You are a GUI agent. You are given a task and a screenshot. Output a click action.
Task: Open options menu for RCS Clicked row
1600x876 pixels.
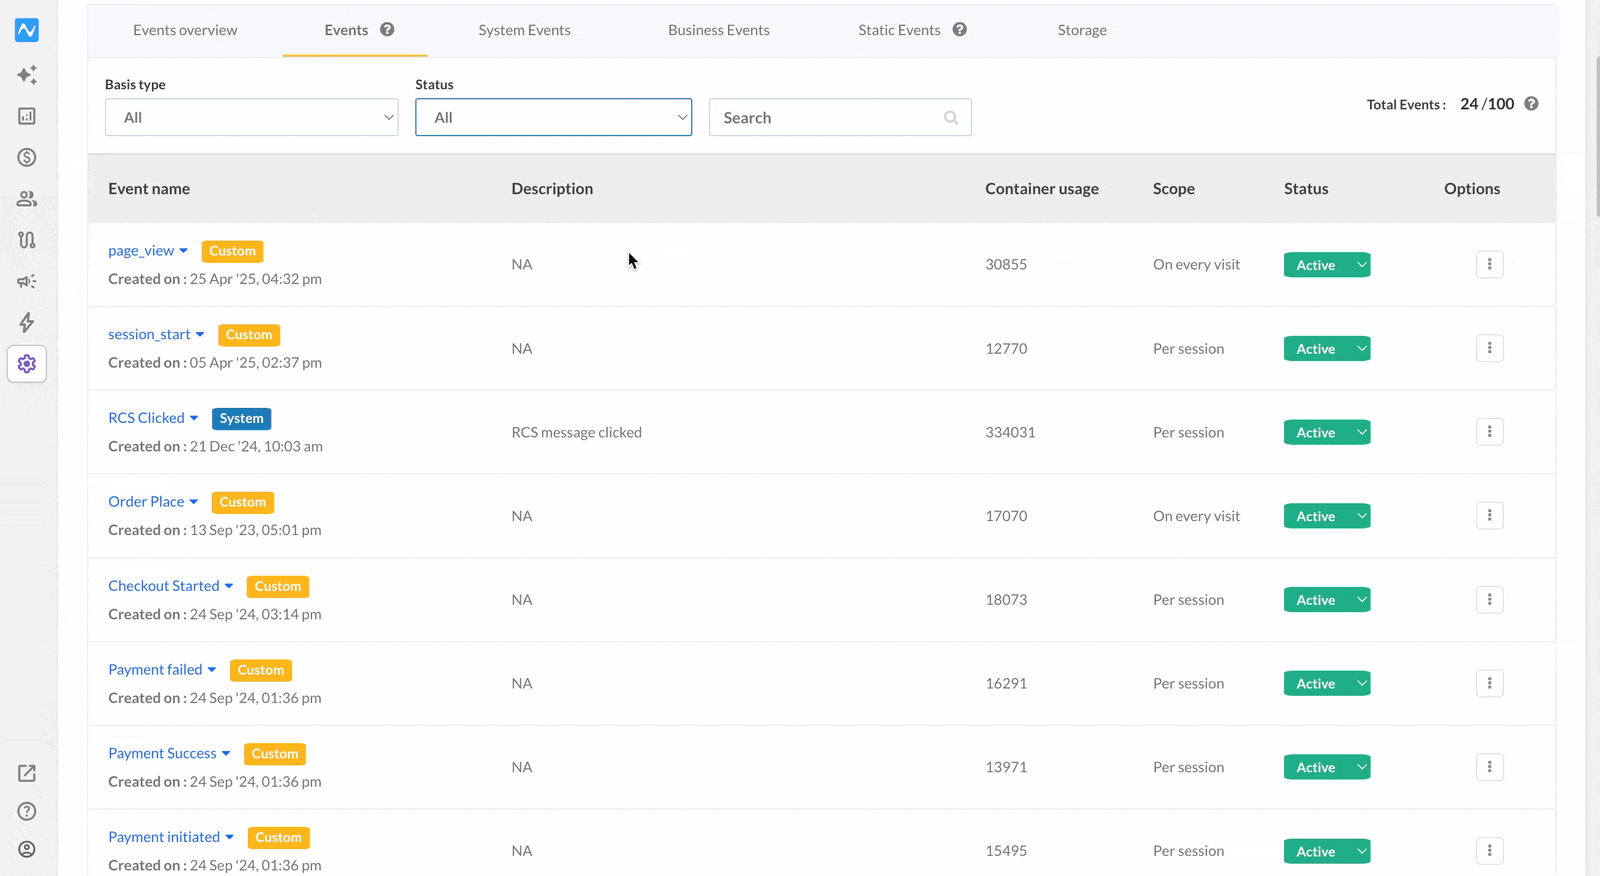pos(1490,432)
